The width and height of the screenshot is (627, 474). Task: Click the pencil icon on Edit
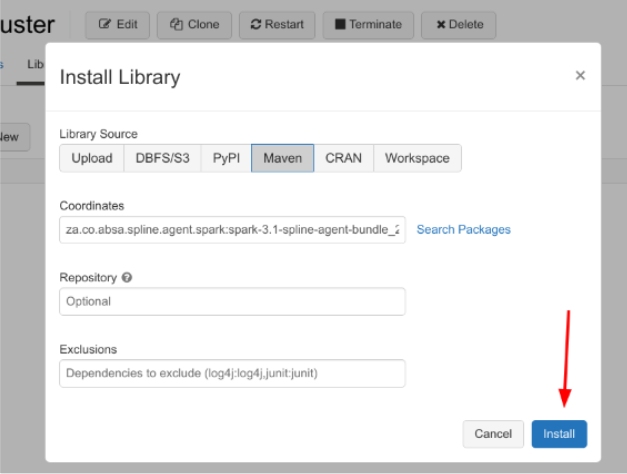(104, 24)
